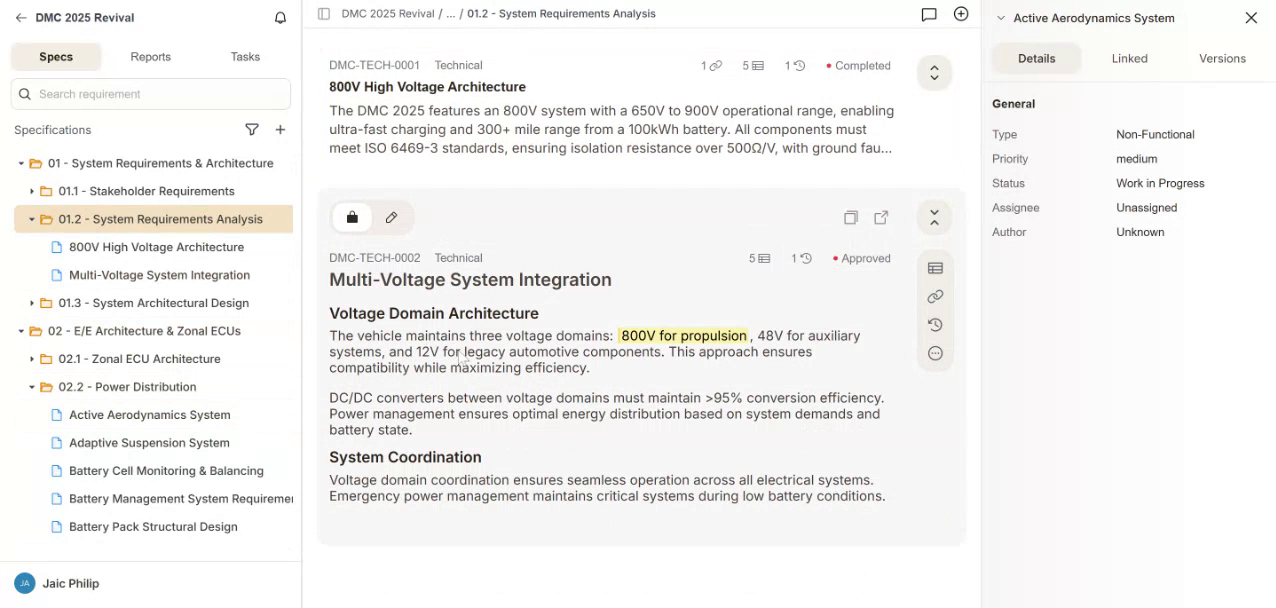This screenshot has height=608, width=1276.
Task: Switch to the Reports tab
Action: (150, 57)
